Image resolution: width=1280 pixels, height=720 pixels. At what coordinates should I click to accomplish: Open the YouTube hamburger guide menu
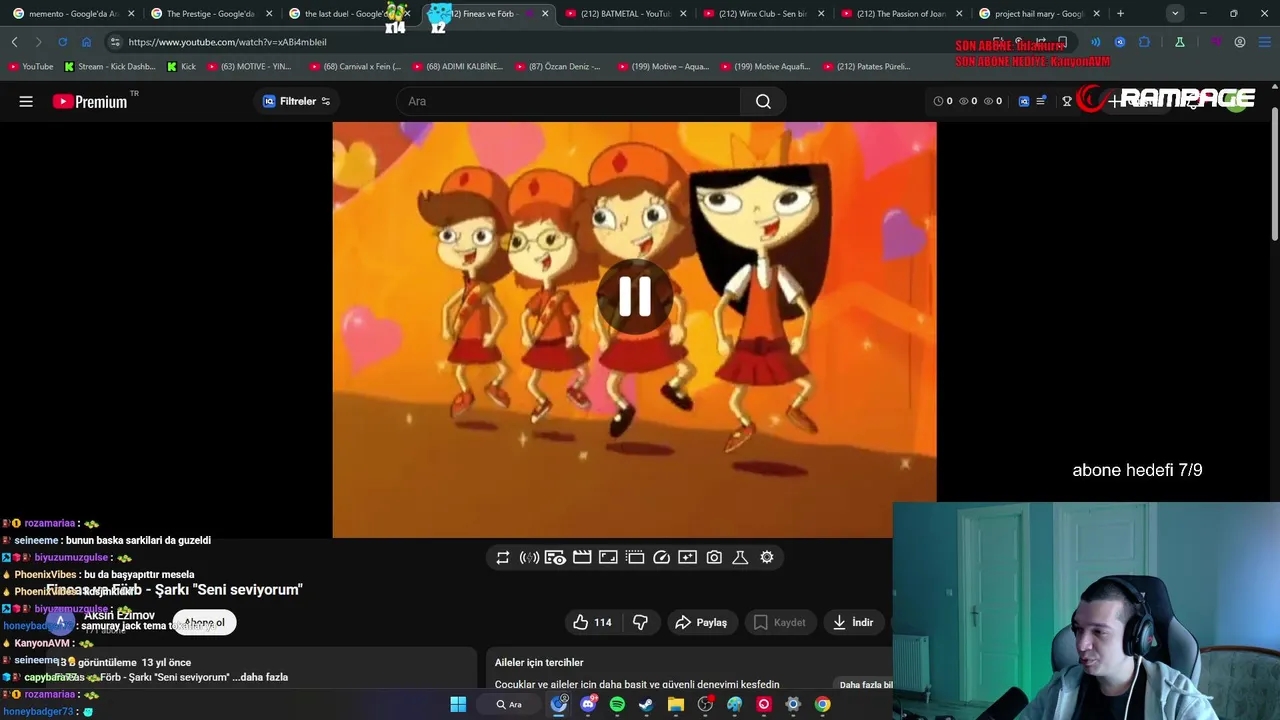(26, 101)
